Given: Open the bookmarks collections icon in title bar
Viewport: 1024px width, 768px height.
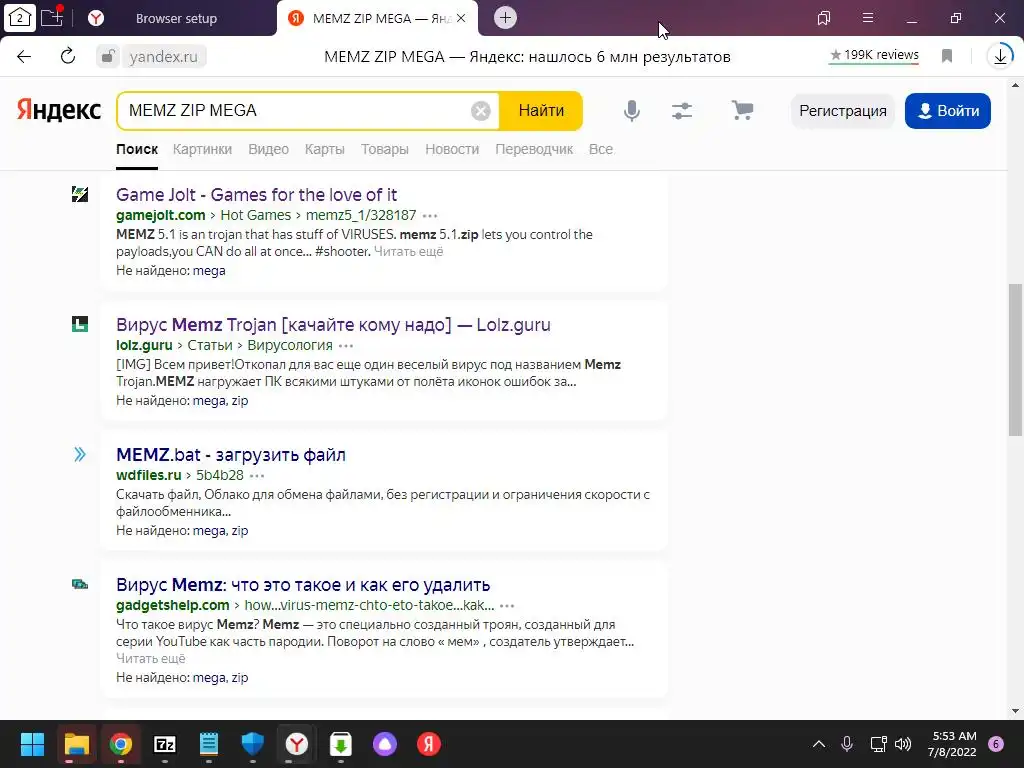Looking at the screenshot, I should (x=824, y=18).
